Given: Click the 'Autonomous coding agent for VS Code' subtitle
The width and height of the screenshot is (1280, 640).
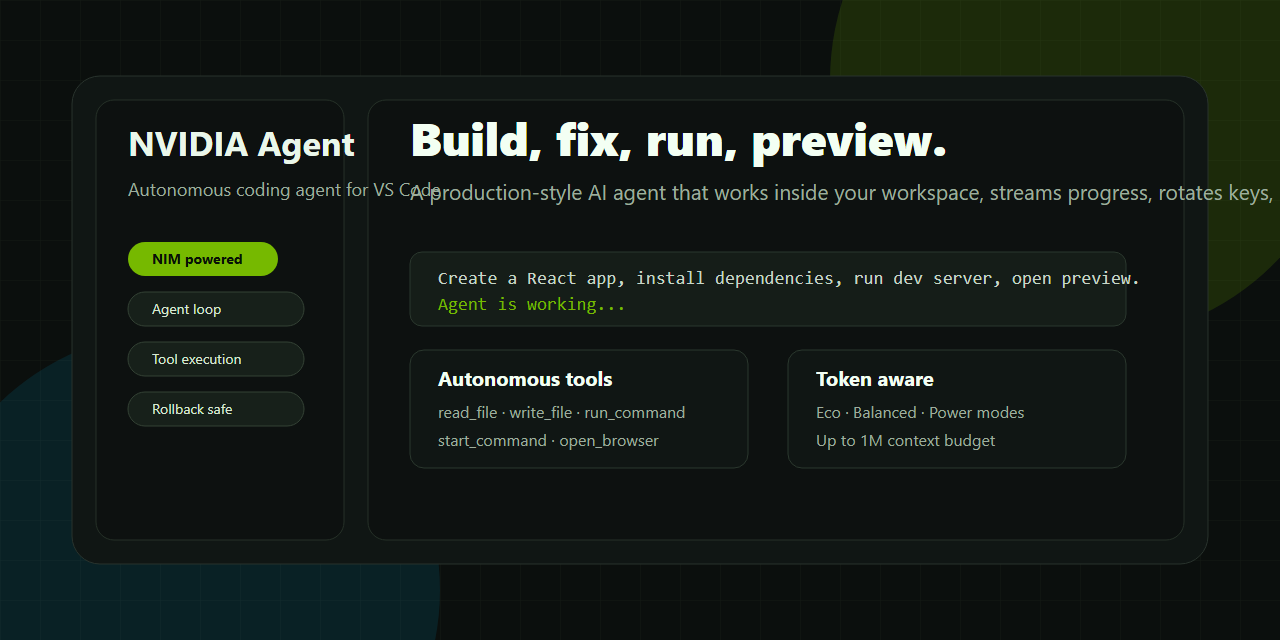Looking at the screenshot, I should [x=284, y=190].
